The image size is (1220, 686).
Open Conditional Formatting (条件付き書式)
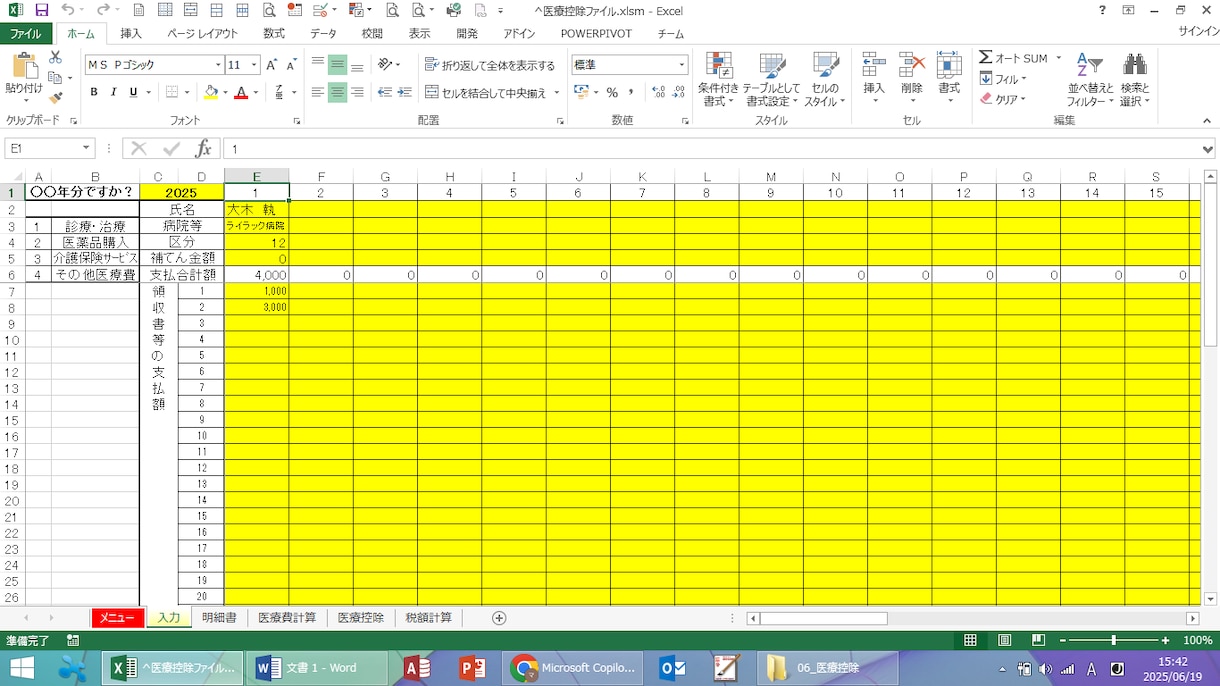click(719, 79)
